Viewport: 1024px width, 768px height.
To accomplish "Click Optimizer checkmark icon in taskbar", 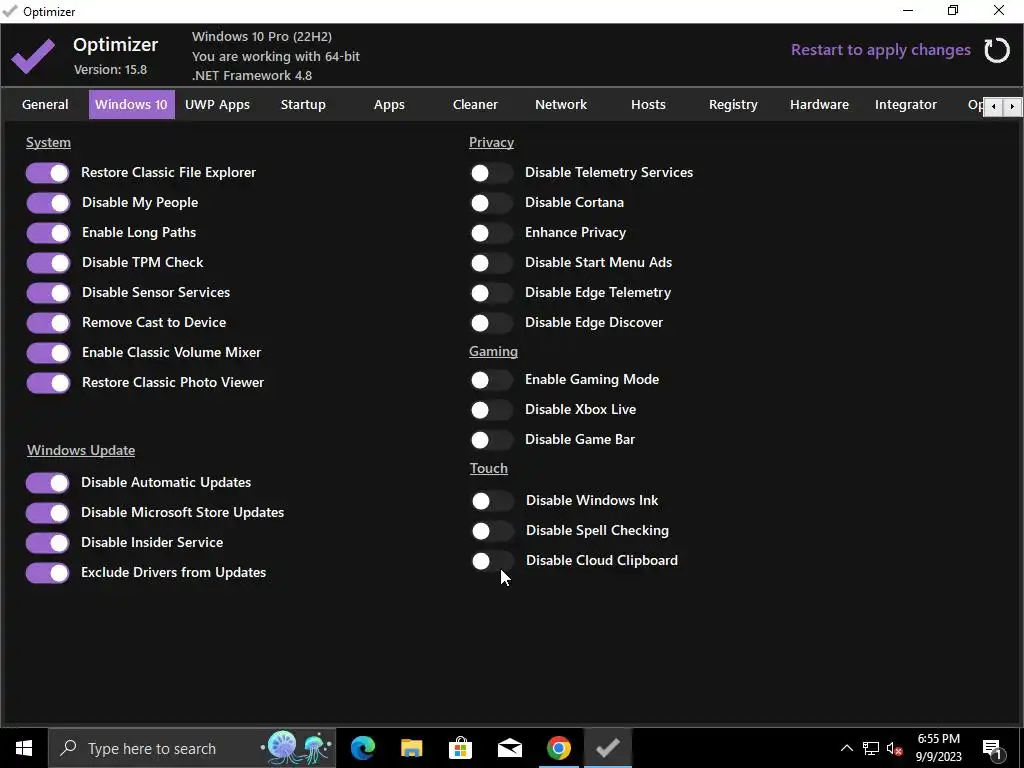I will pos(607,748).
